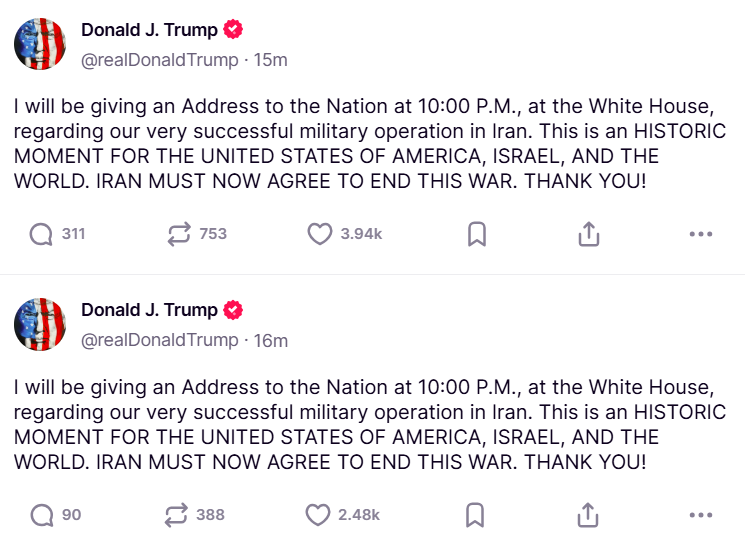Click the verified badge on first post
The image size is (745, 545).
coord(233,30)
